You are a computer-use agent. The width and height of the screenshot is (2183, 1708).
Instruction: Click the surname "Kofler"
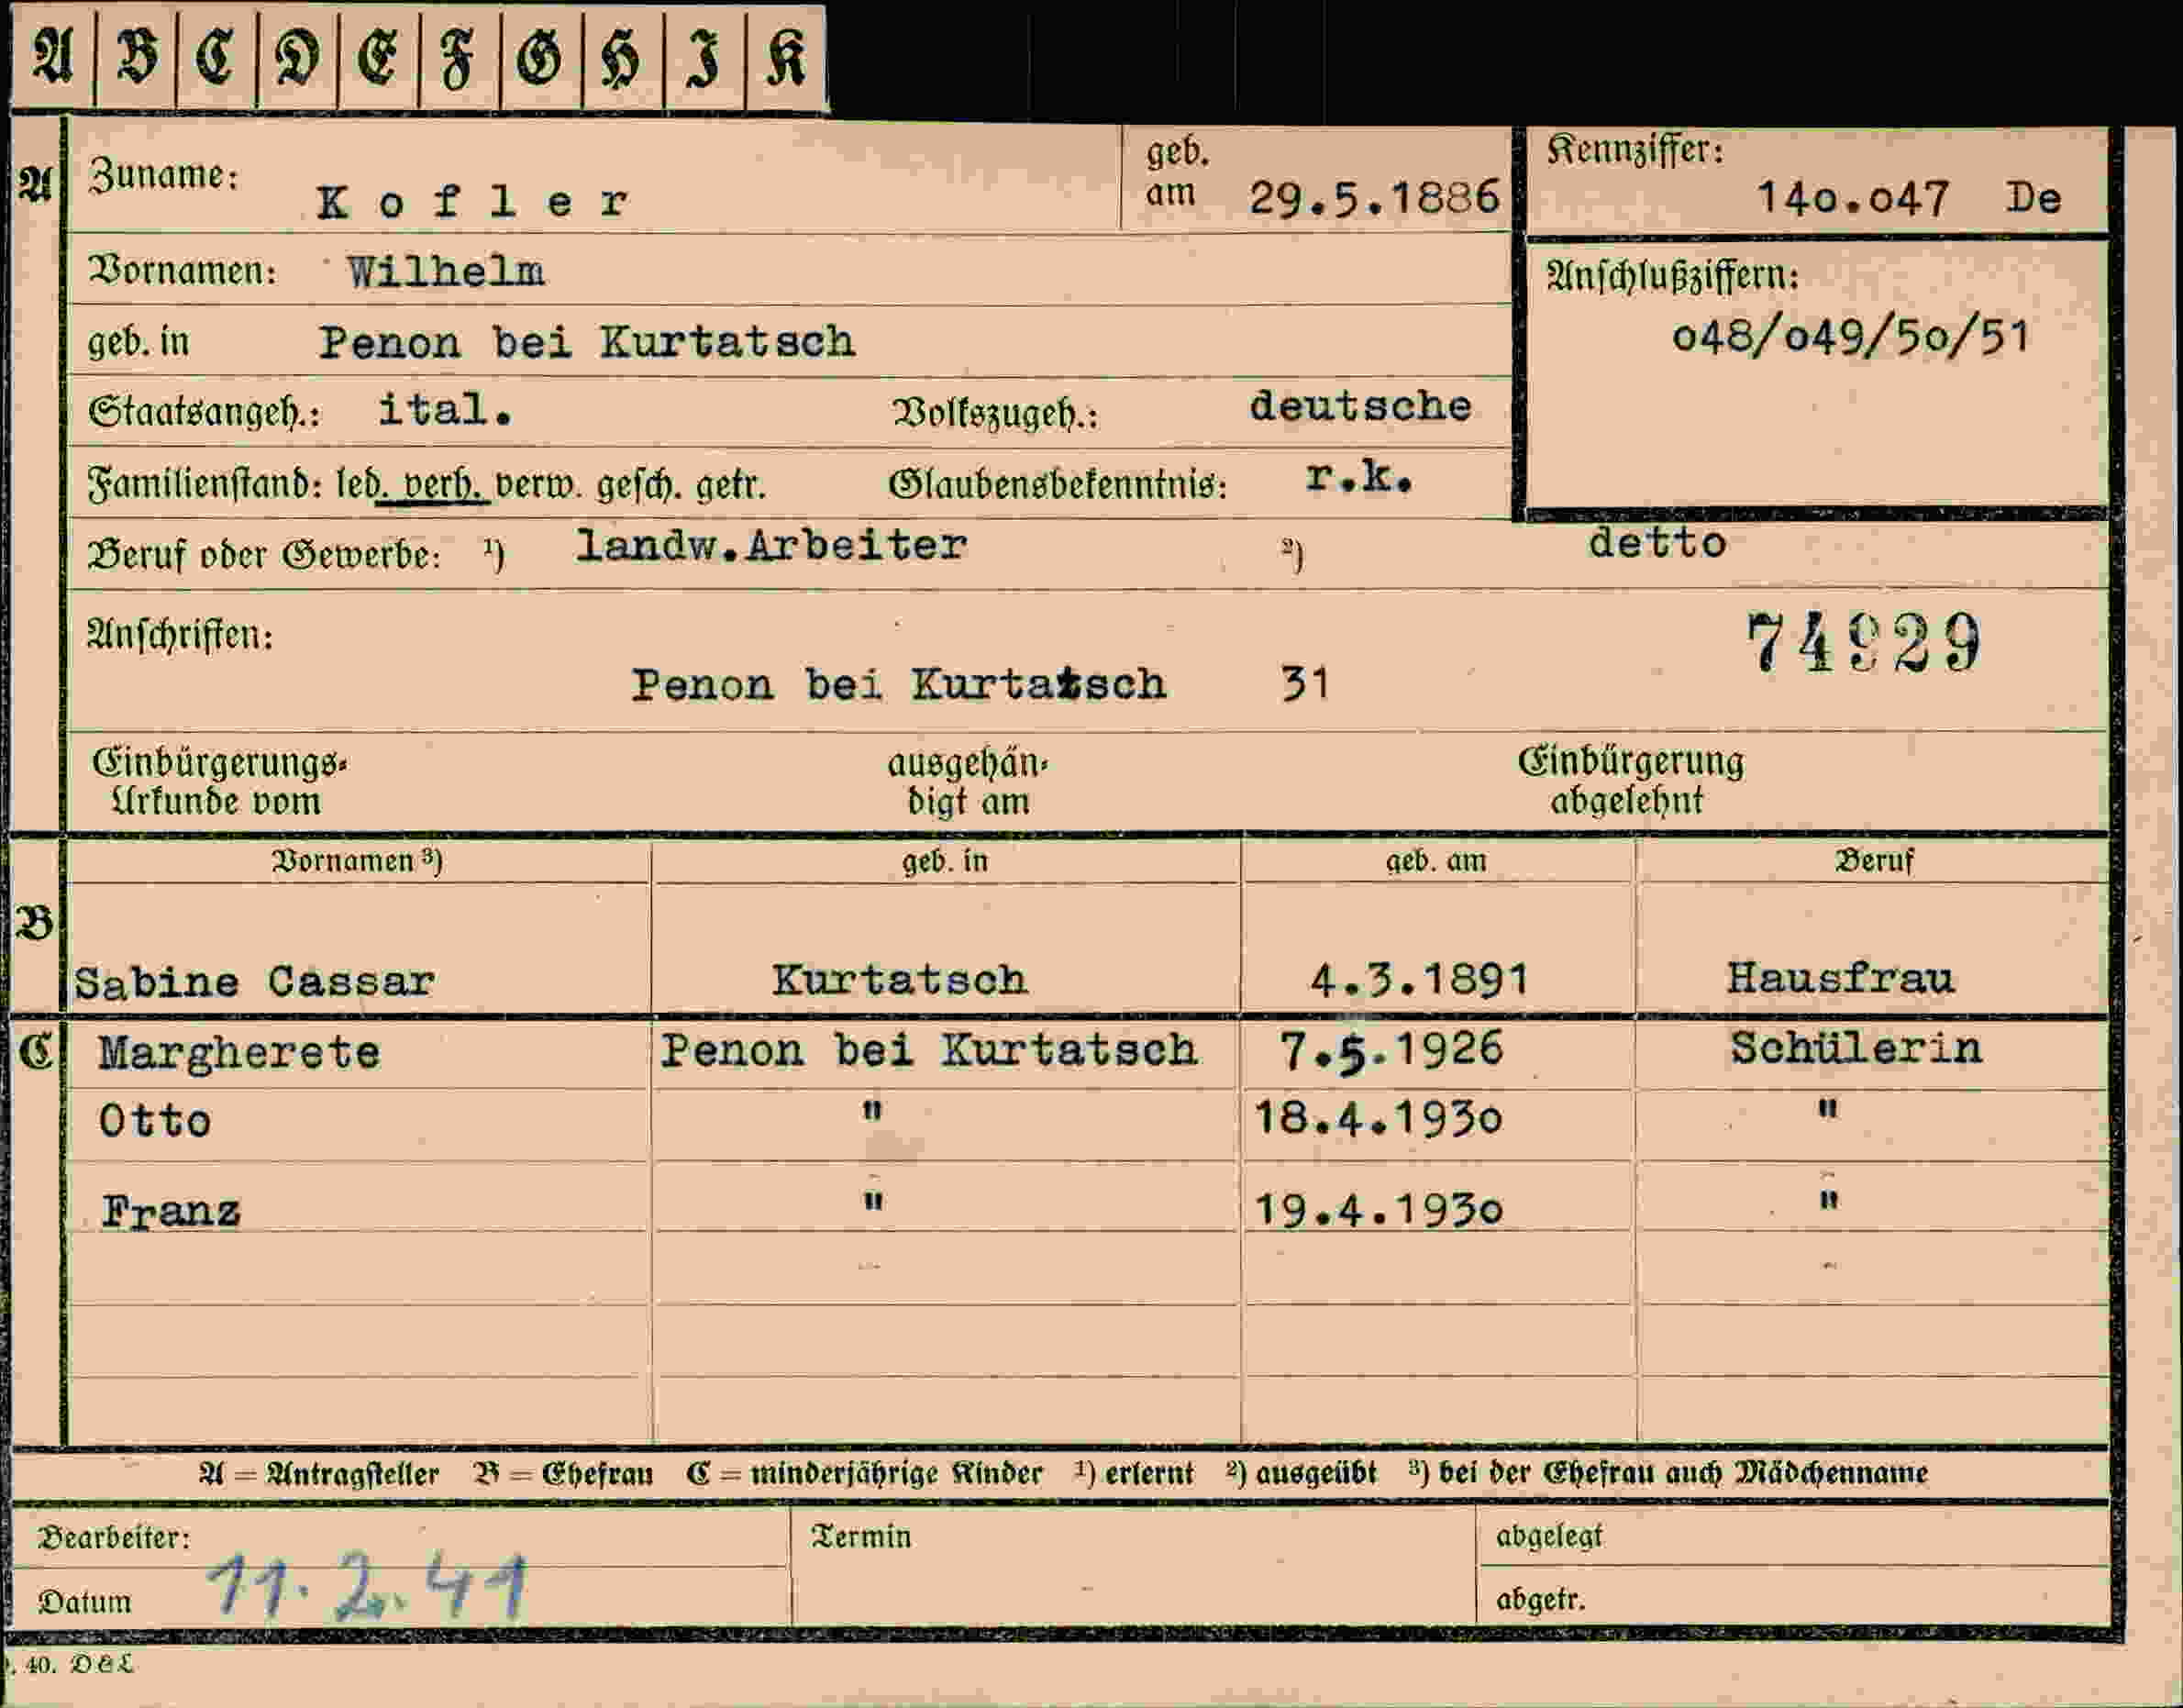(472, 203)
